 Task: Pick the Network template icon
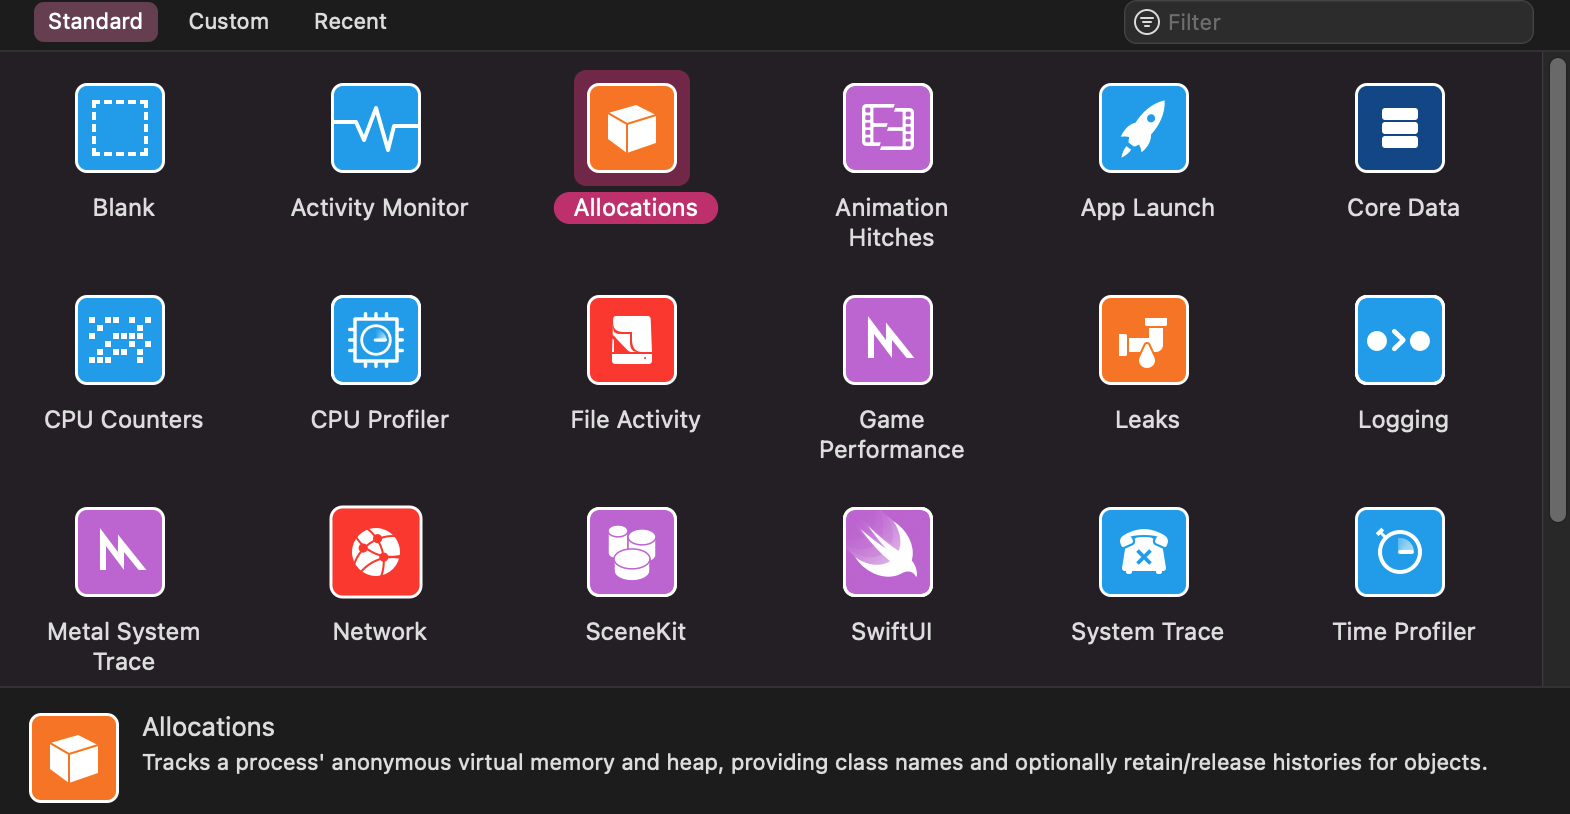(376, 552)
